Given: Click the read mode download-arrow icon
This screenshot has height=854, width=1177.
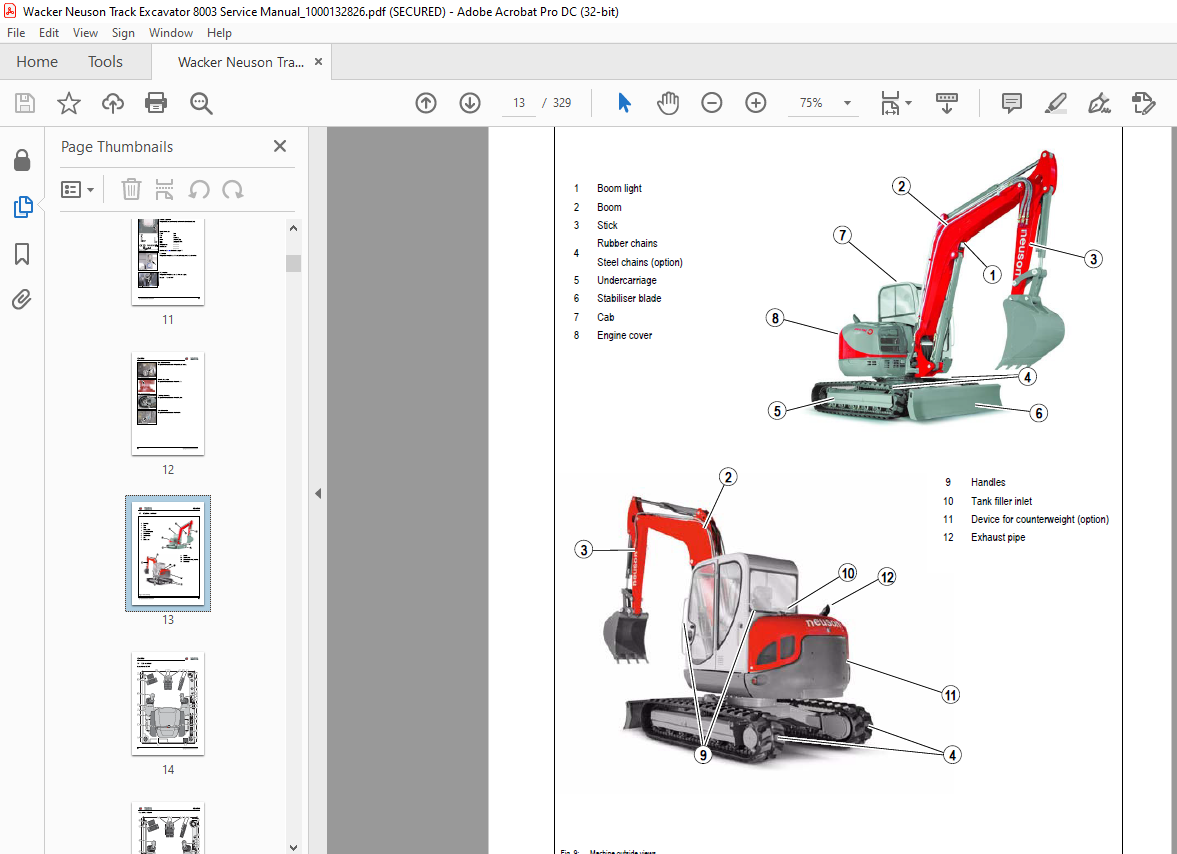Looking at the screenshot, I should [947, 103].
